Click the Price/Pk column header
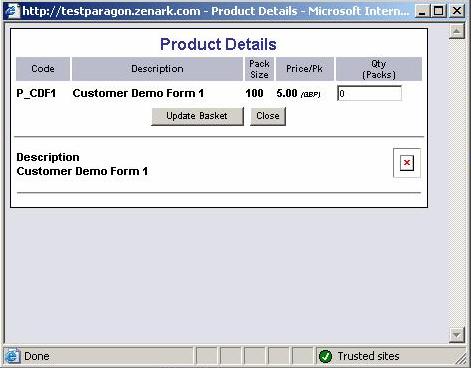471x368 pixels. [x=305, y=69]
